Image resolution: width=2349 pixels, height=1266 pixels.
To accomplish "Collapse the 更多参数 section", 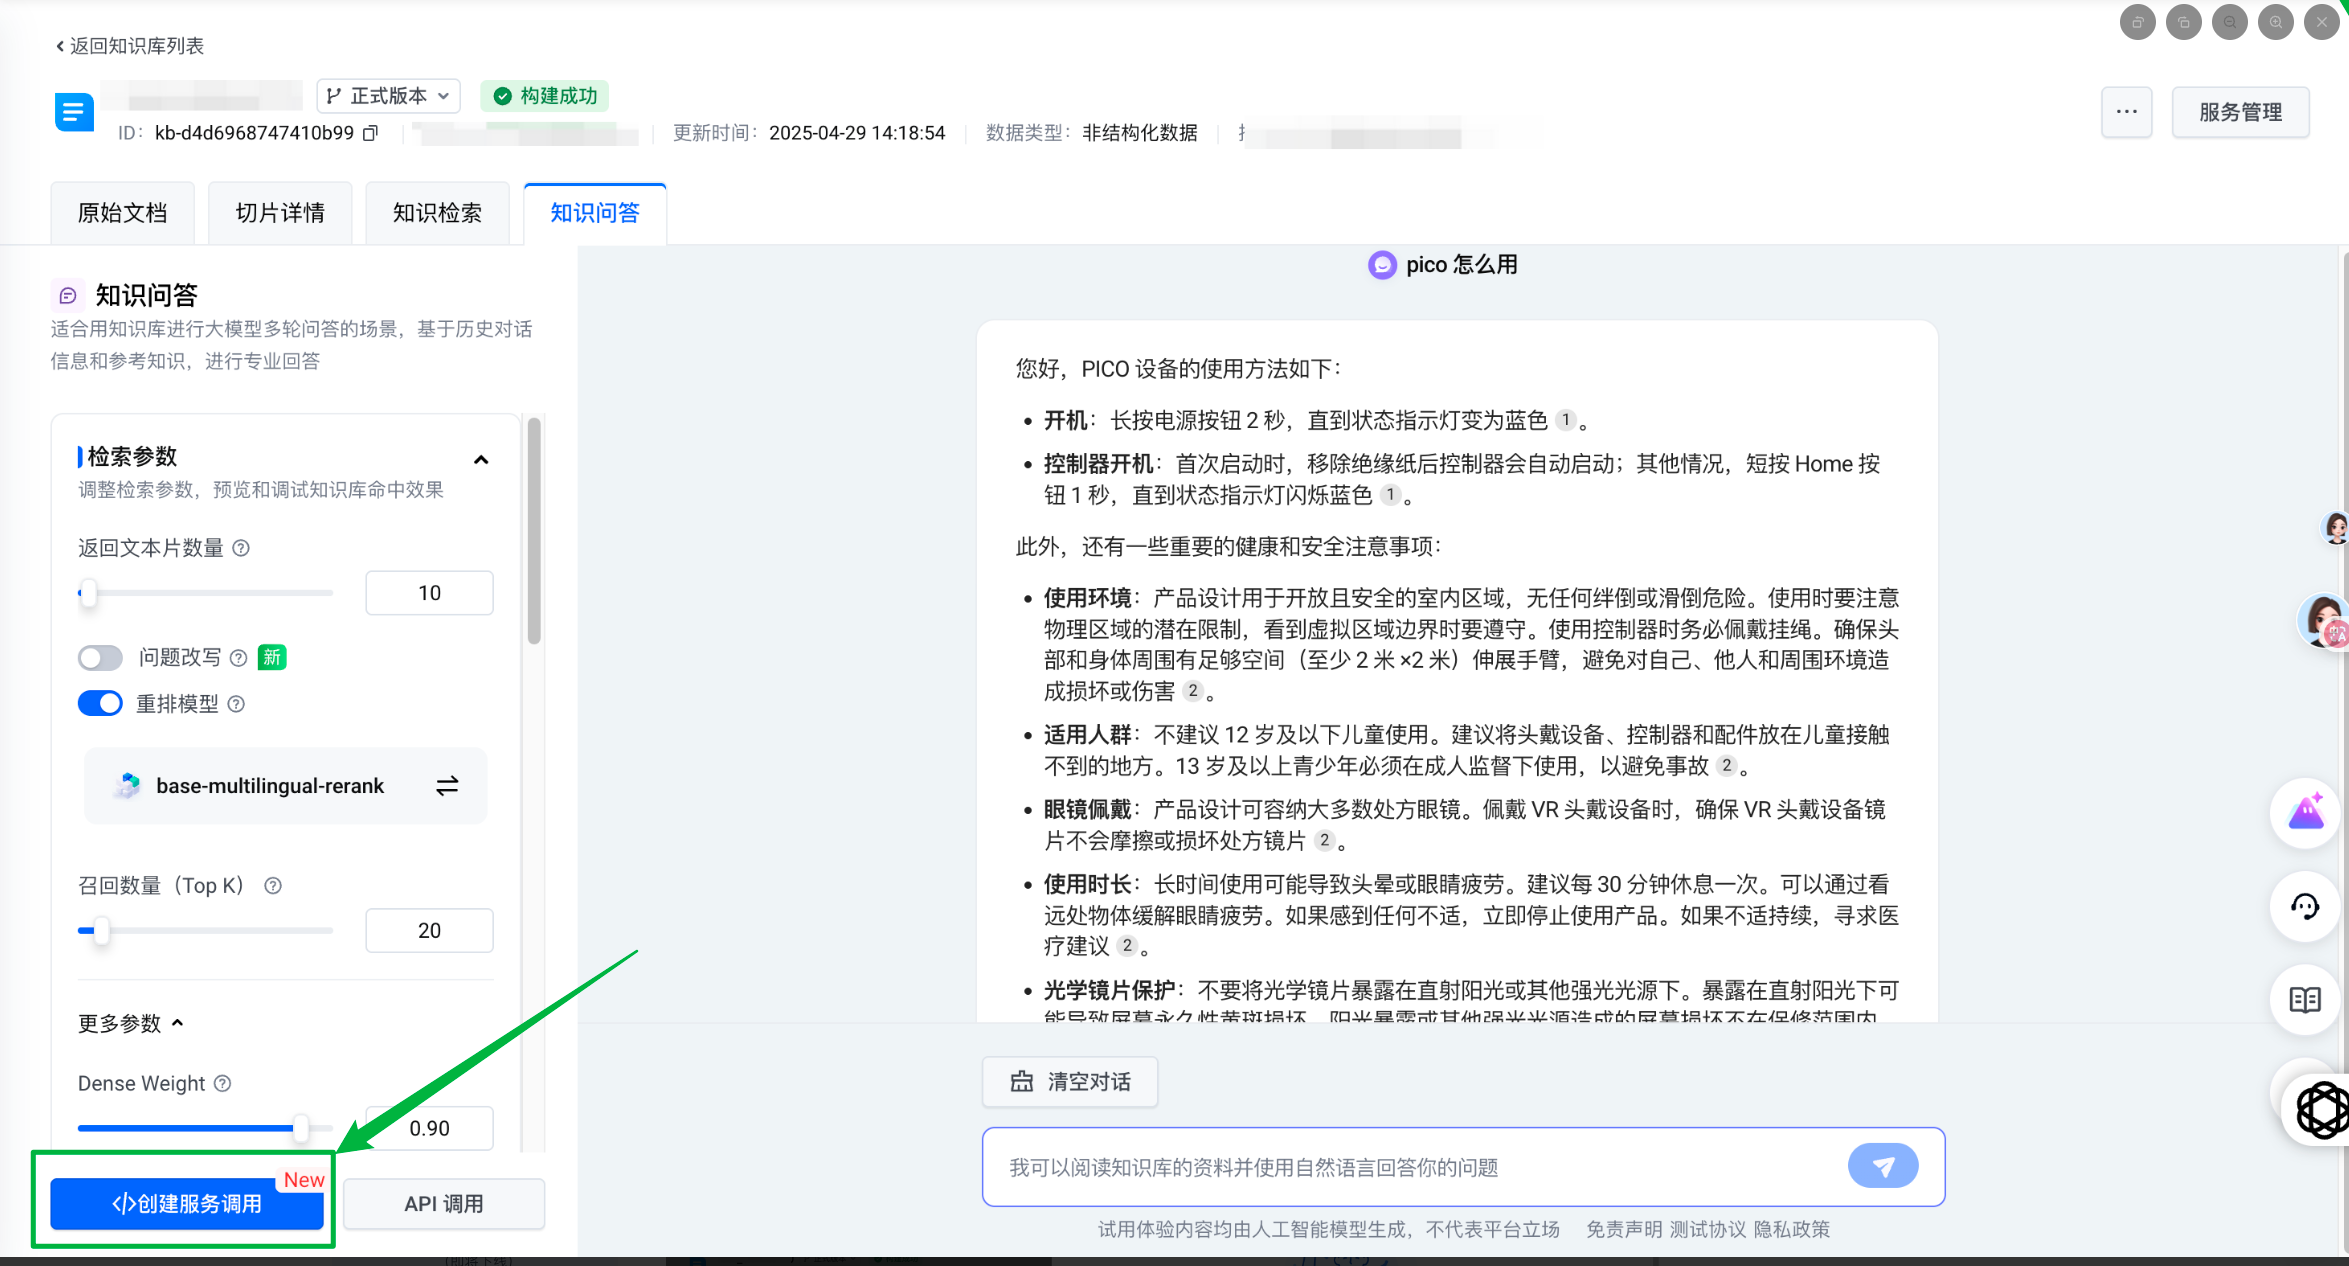I will pyautogui.click(x=131, y=1023).
